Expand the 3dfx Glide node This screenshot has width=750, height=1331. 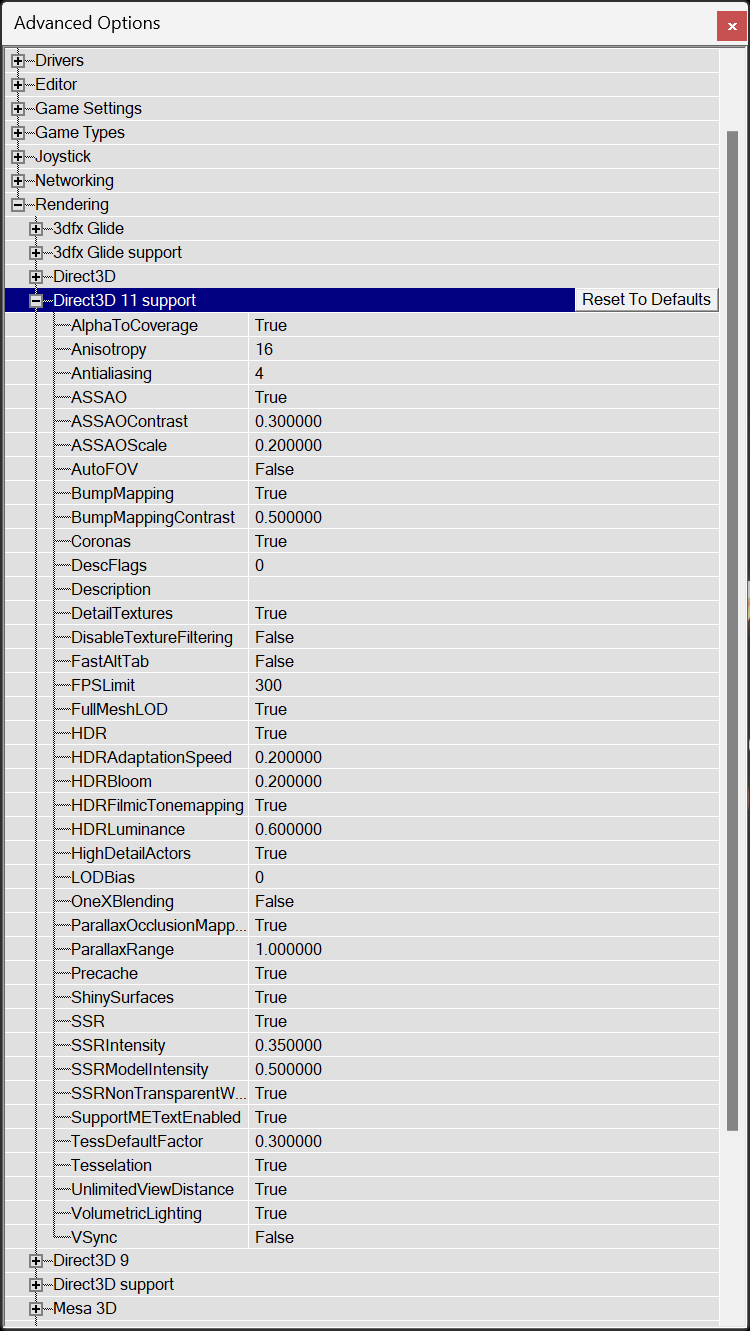point(36,229)
